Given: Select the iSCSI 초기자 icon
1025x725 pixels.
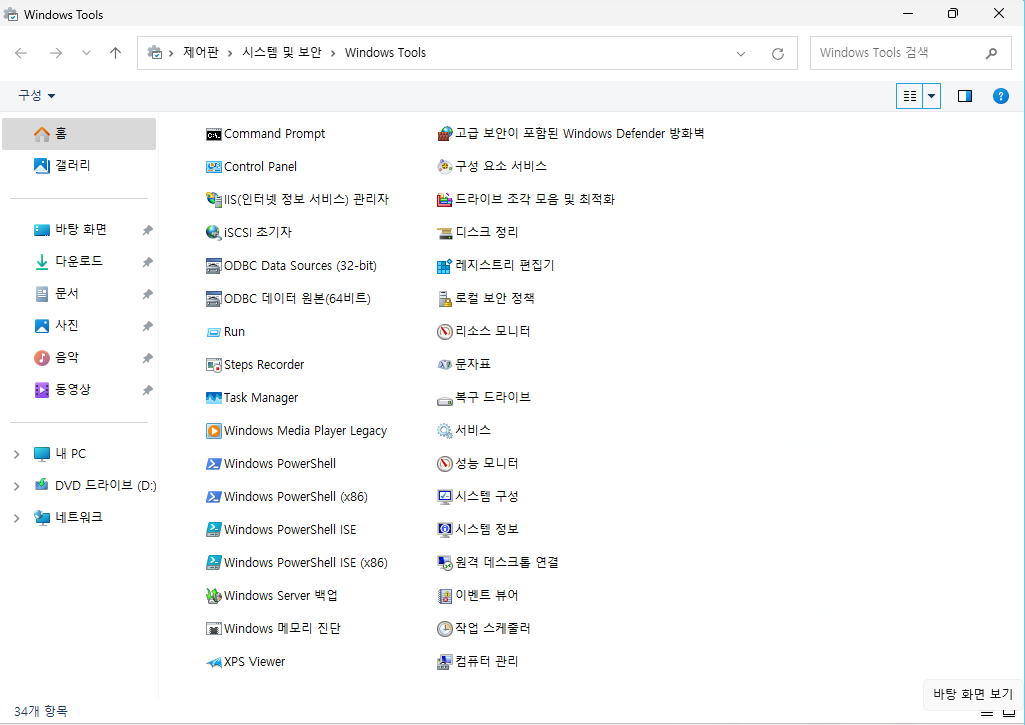Looking at the screenshot, I should (x=213, y=233).
